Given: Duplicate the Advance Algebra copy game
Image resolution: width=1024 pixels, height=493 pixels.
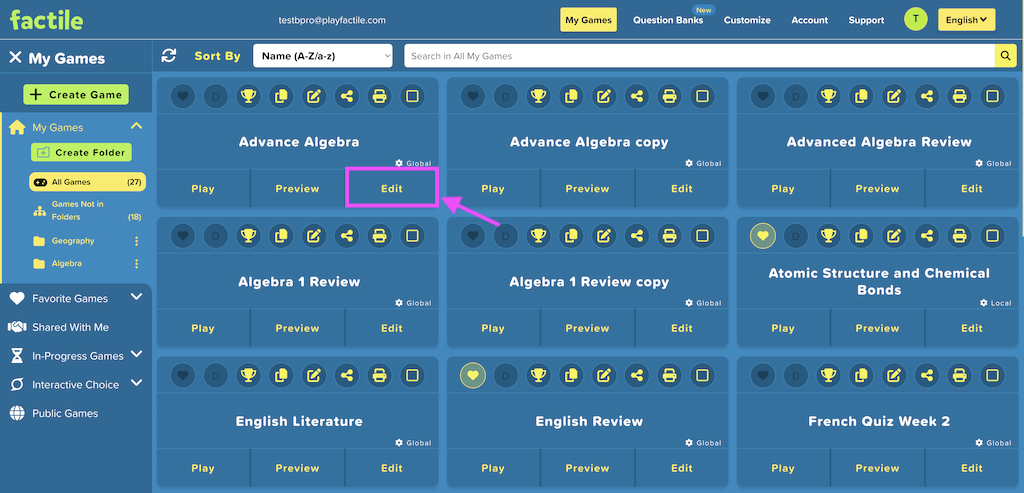Looking at the screenshot, I should point(571,96).
